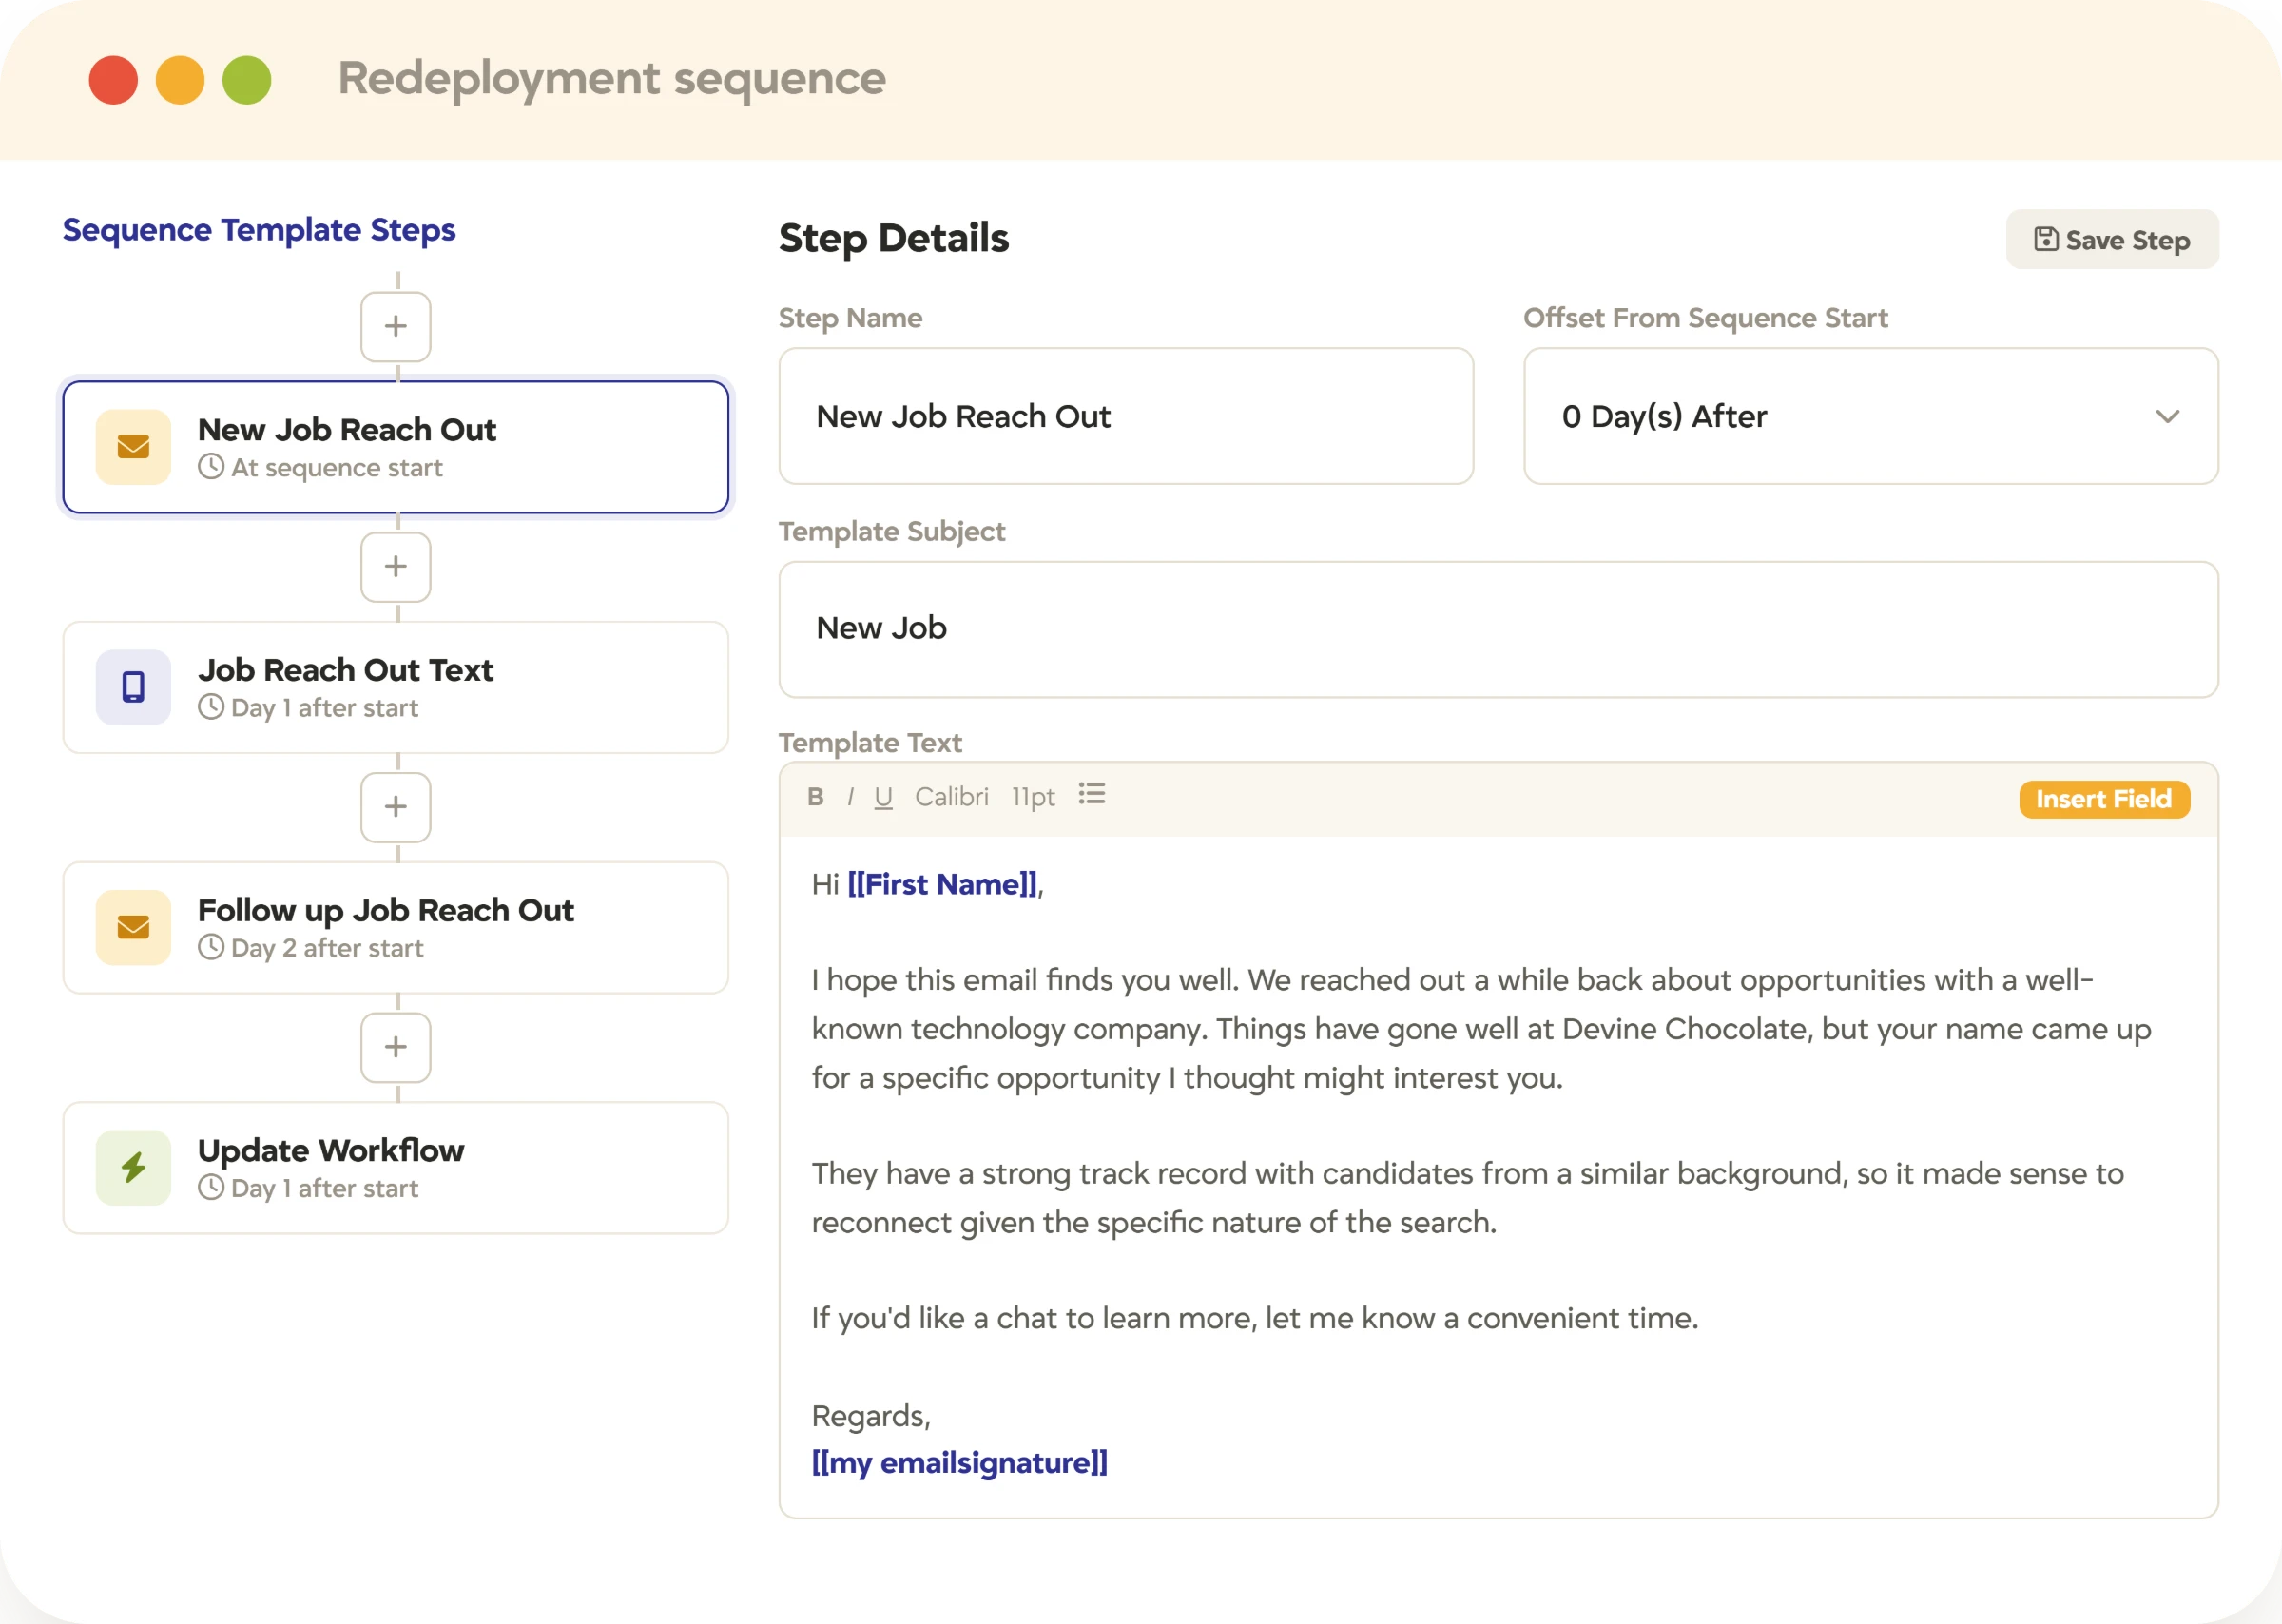Click the yellow minimize window dot
Viewport: 2282px width, 1624px height.
click(180, 80)
